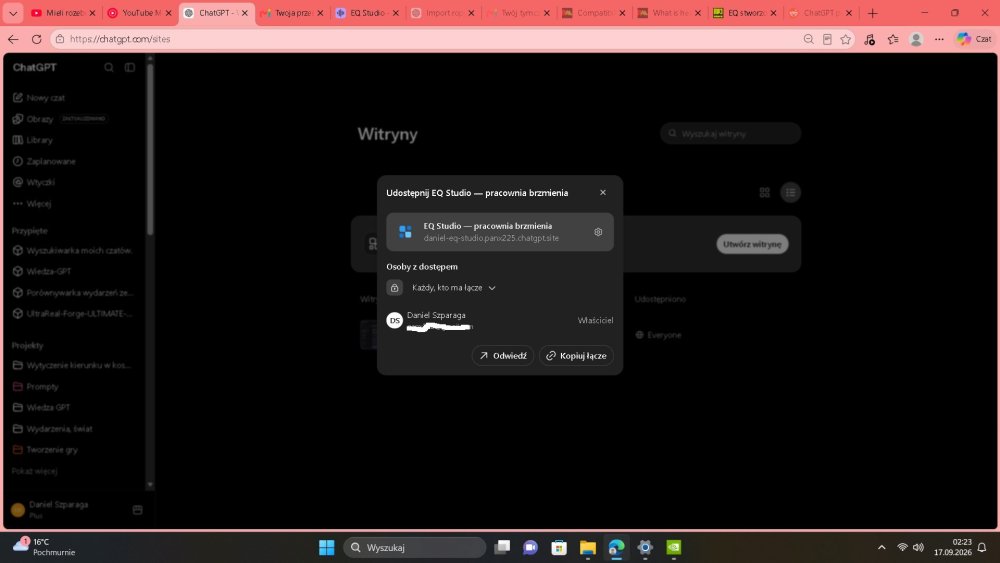
Task: Open the browser favorites list icon
Action: click(893, 39)
